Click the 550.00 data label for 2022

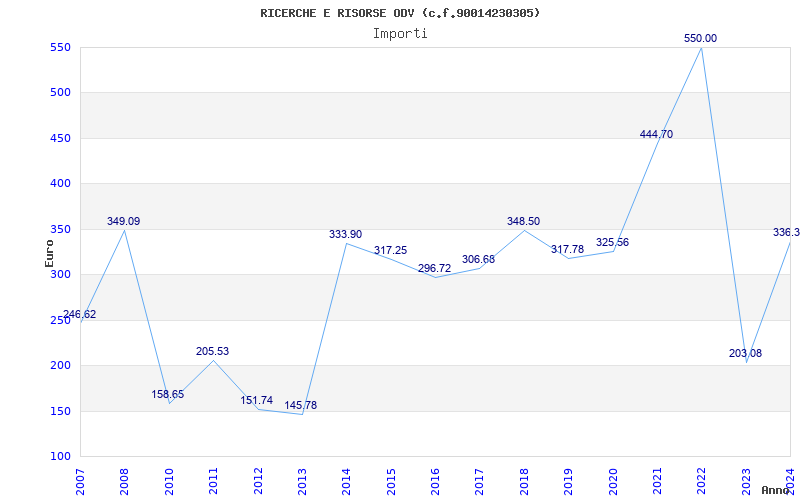coord(701,38)
